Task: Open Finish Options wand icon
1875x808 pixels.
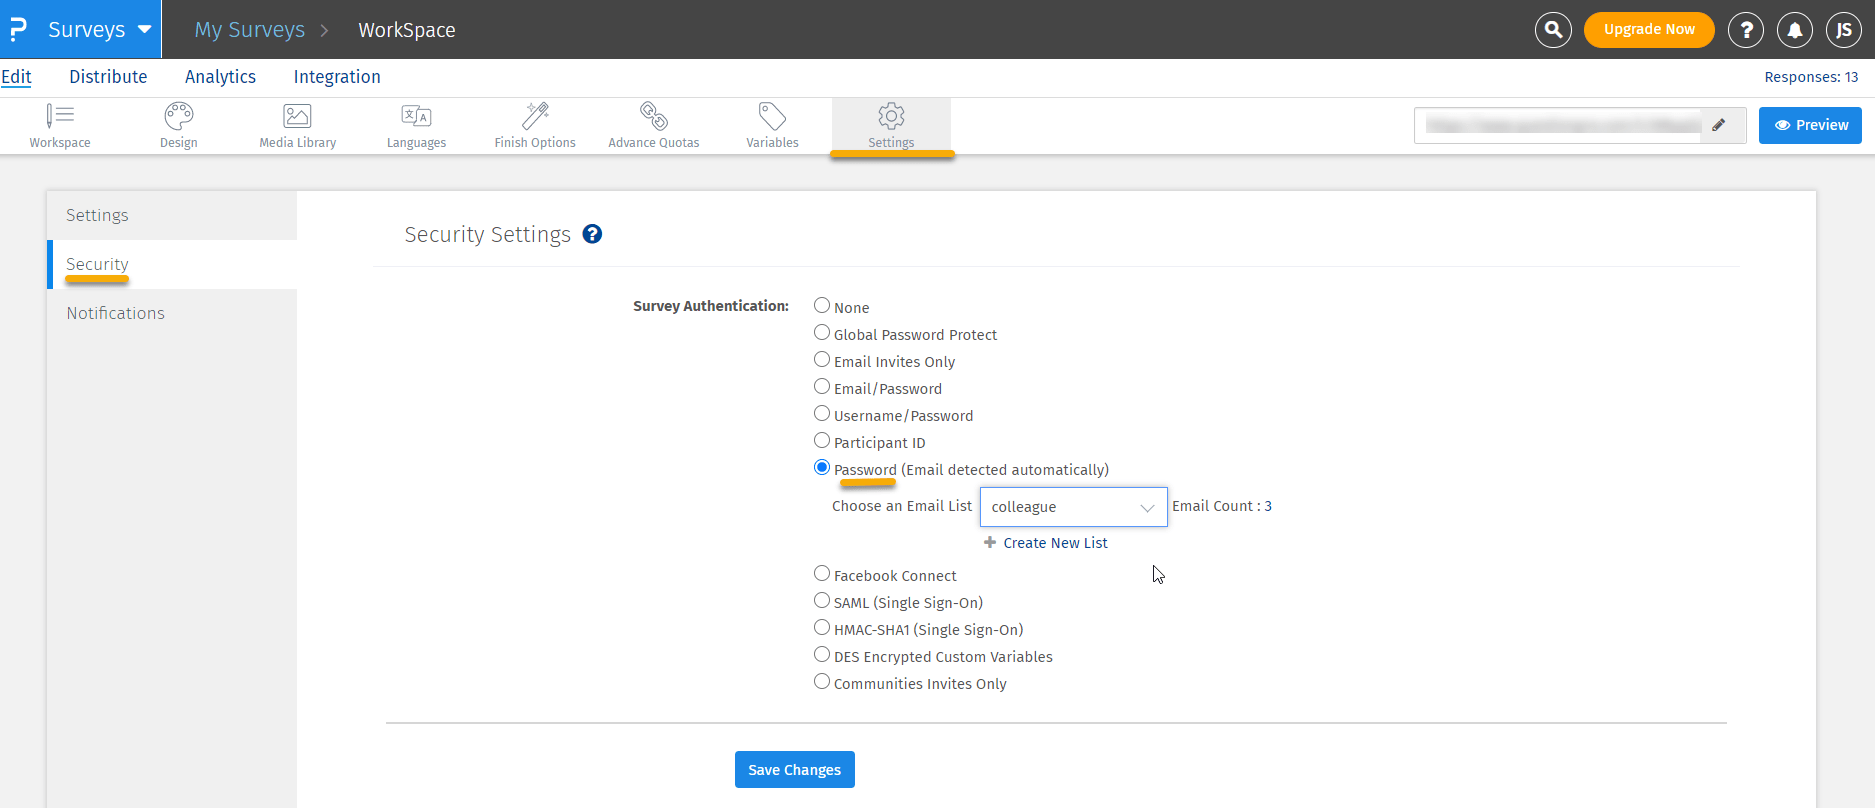Action: click(535, 117)
